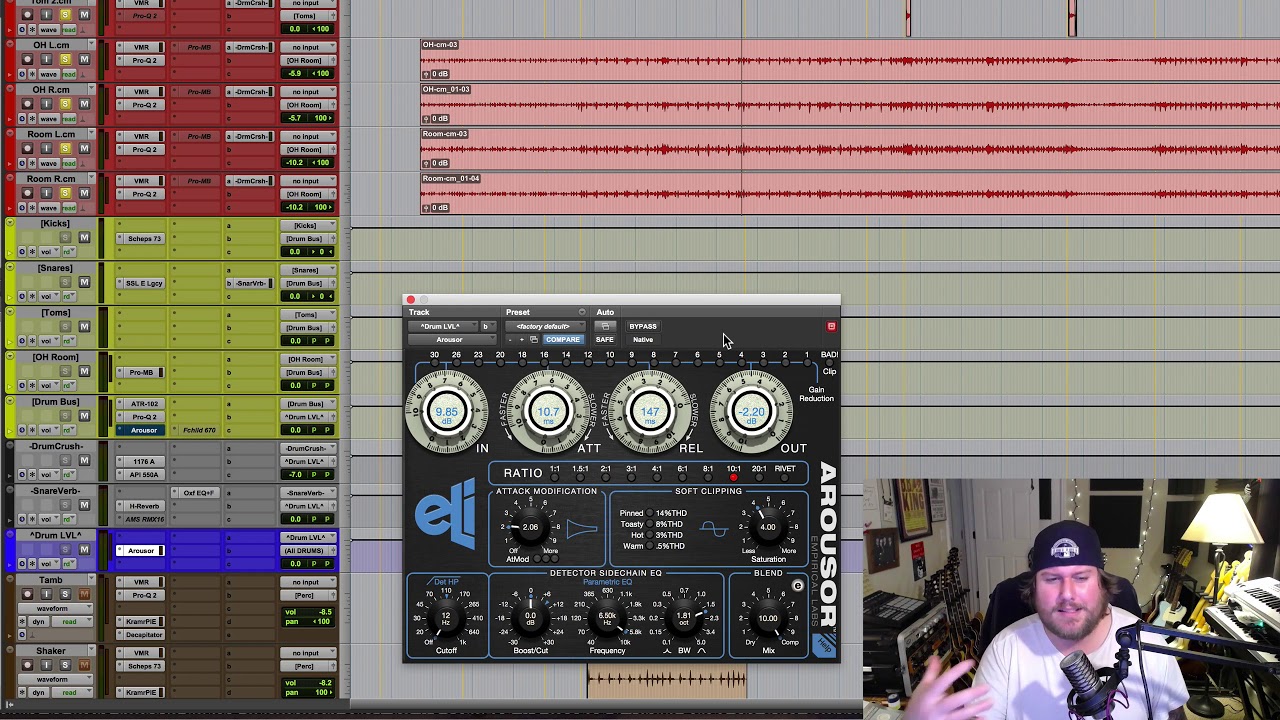Open the 1176 A insert on DrumCrush

coord(143,461)
